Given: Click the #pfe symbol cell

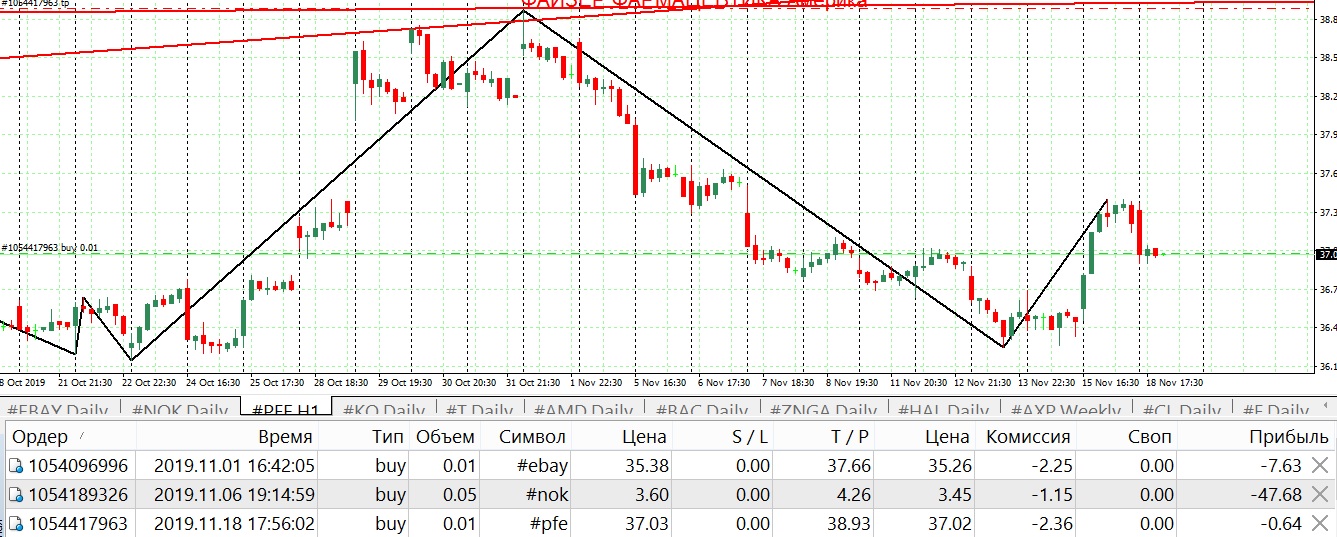Looking at the screenshot, I should coord(545,523).
